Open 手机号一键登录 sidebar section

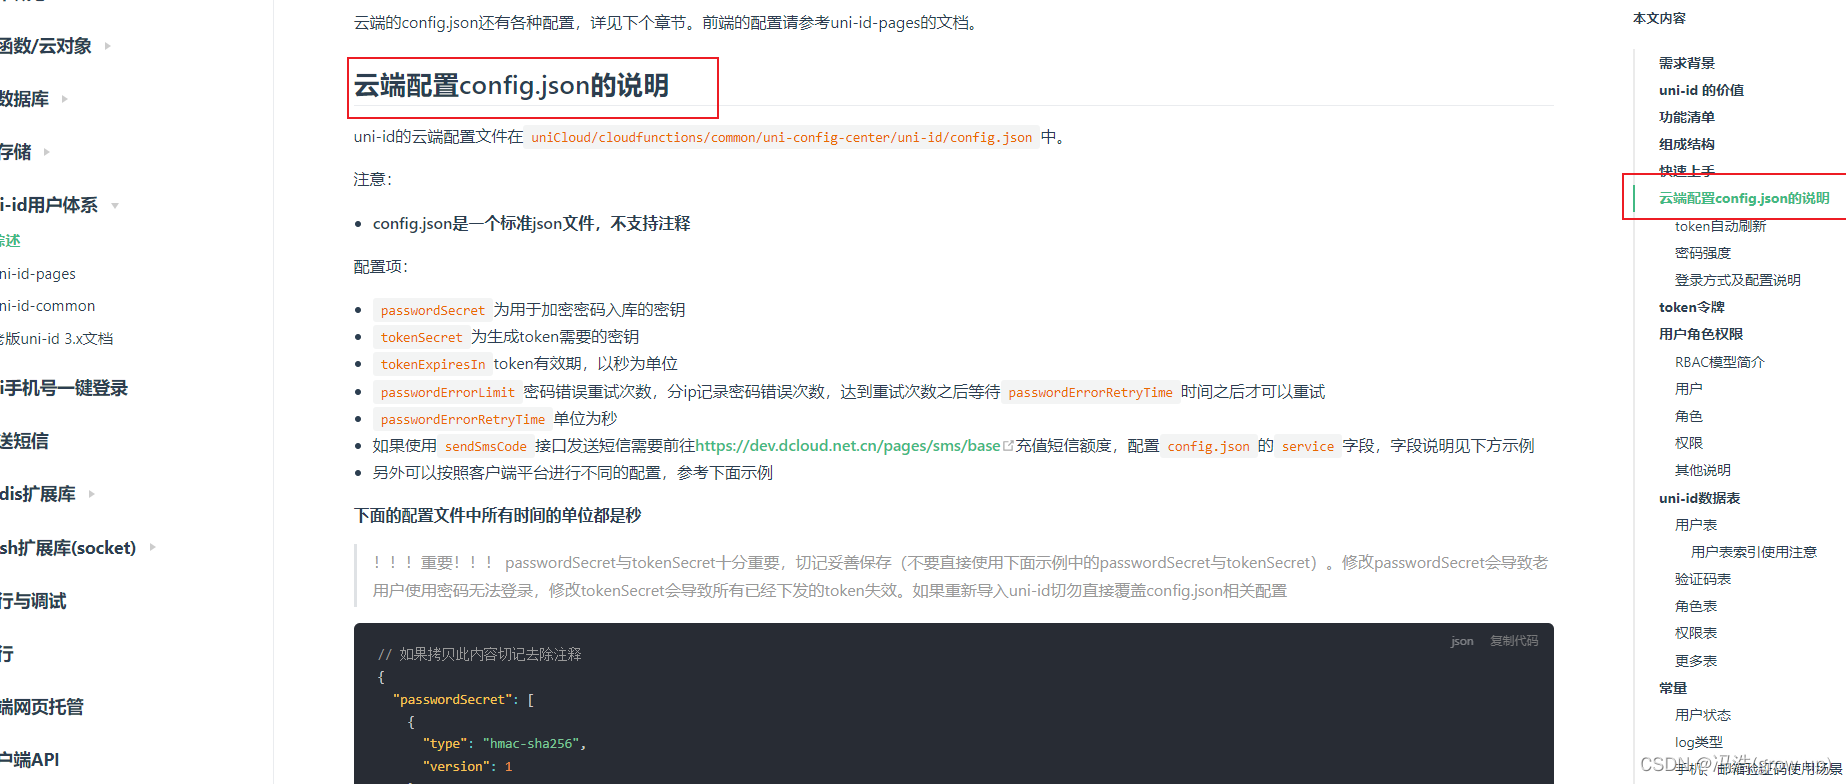(x=64, y=388)
